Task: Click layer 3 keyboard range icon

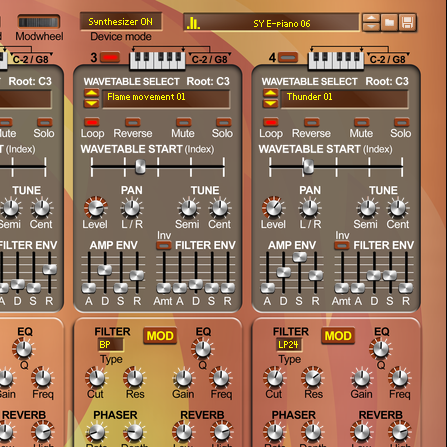Action: [x=157, y=60]
